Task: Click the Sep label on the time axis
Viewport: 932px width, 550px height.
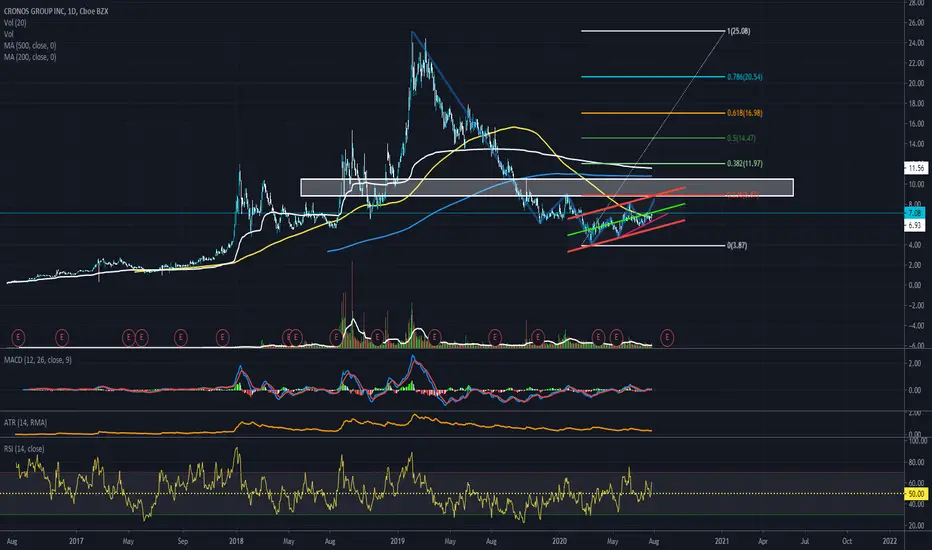Action: [x=182, y=541]
